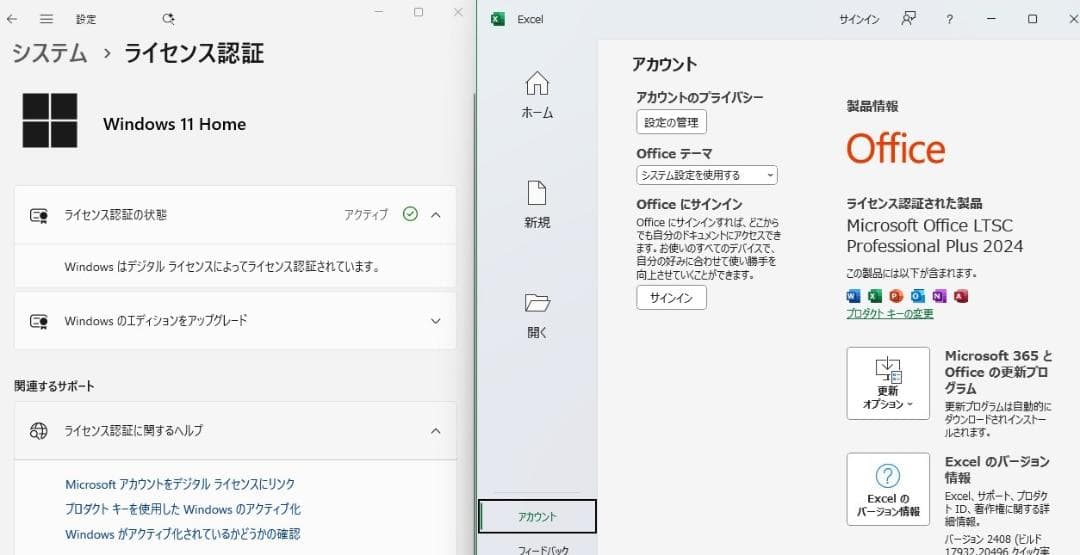Click the Excel product icon in product list

pos(875,296)
